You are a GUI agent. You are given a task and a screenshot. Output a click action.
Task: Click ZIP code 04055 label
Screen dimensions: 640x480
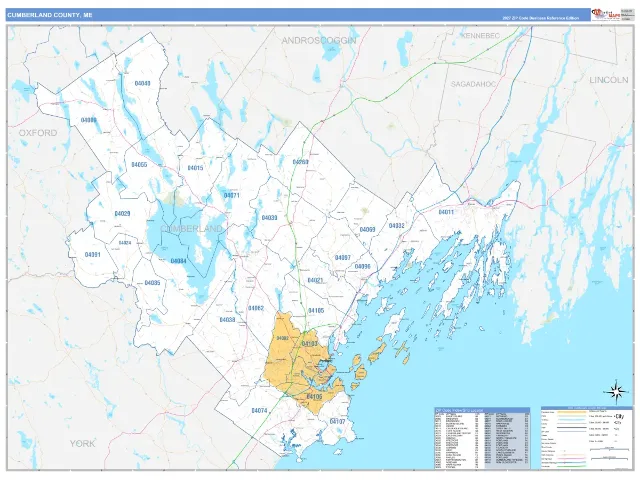pyautogui.click(x=139, y=164)
